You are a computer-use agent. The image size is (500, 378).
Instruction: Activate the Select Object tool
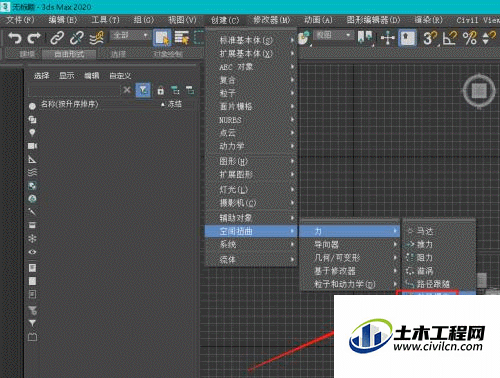162,38
